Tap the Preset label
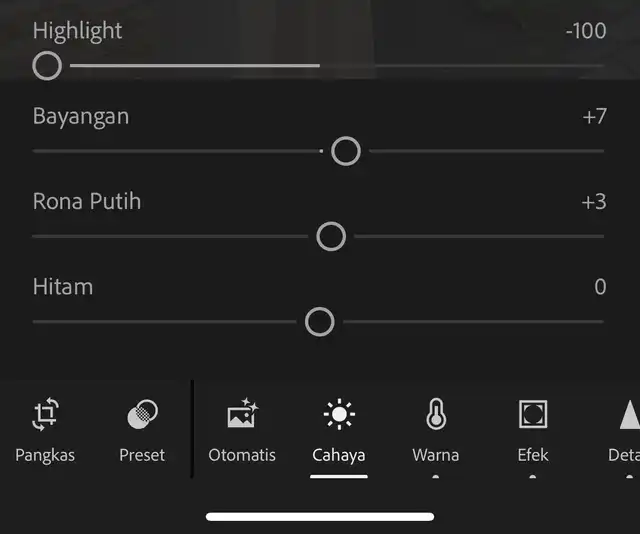 click(x=142, y=455)
